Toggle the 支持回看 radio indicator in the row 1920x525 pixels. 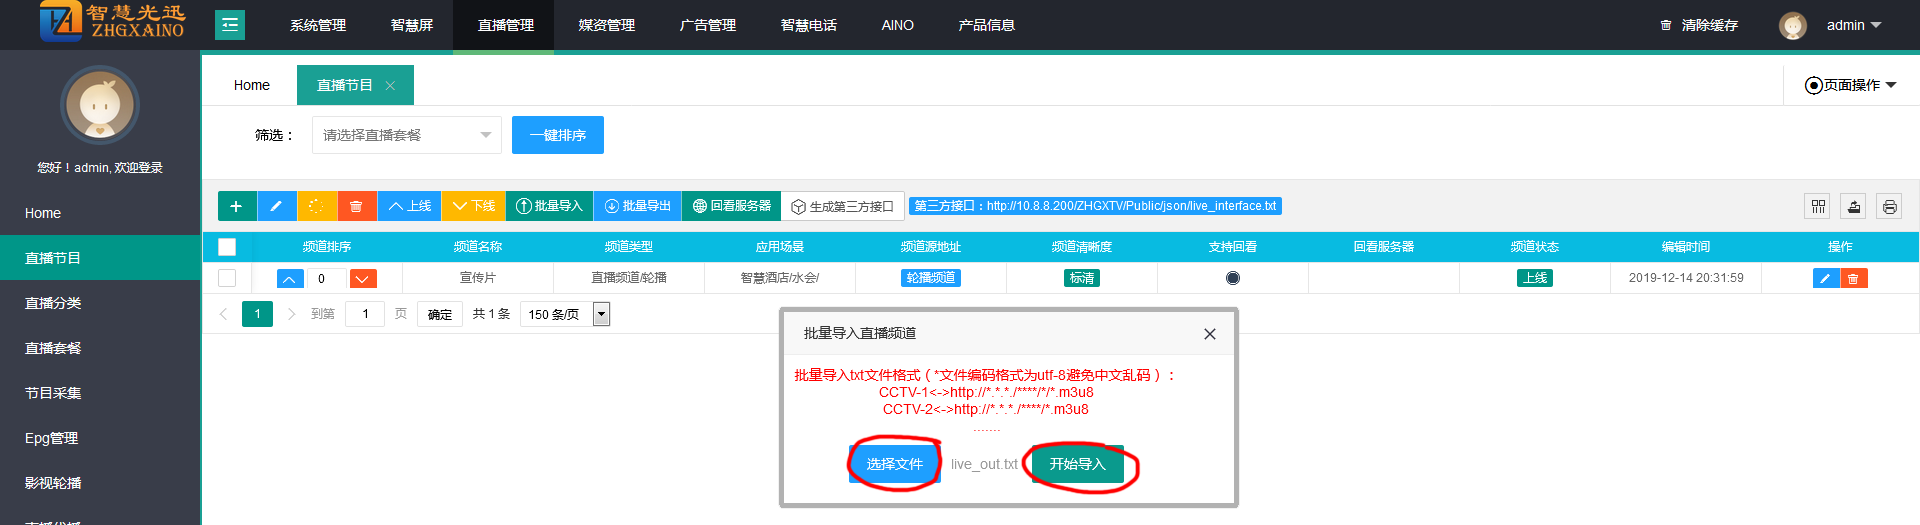[x=1232, y=278]
